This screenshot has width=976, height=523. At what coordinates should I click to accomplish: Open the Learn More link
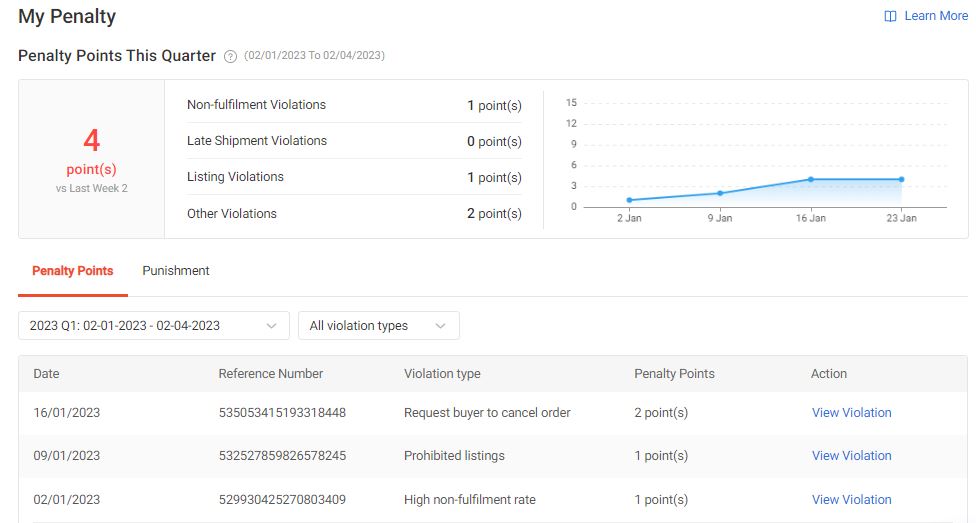(x=936, y=16)
